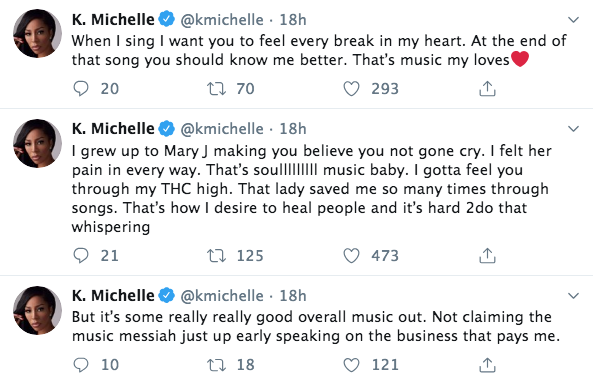Share the Mary J tweet

pos(487,255)
